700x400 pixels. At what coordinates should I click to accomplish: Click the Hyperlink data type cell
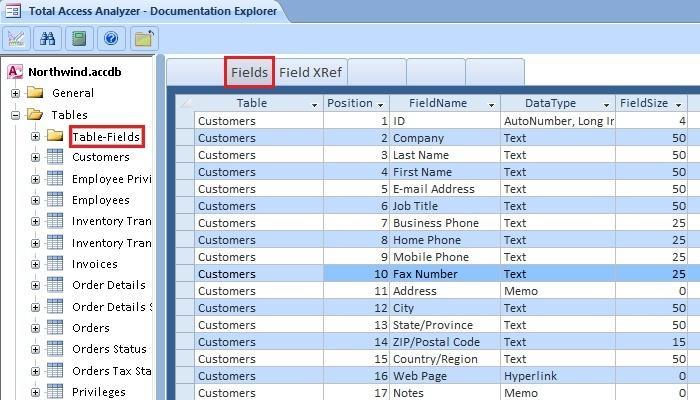pos(558,376)
